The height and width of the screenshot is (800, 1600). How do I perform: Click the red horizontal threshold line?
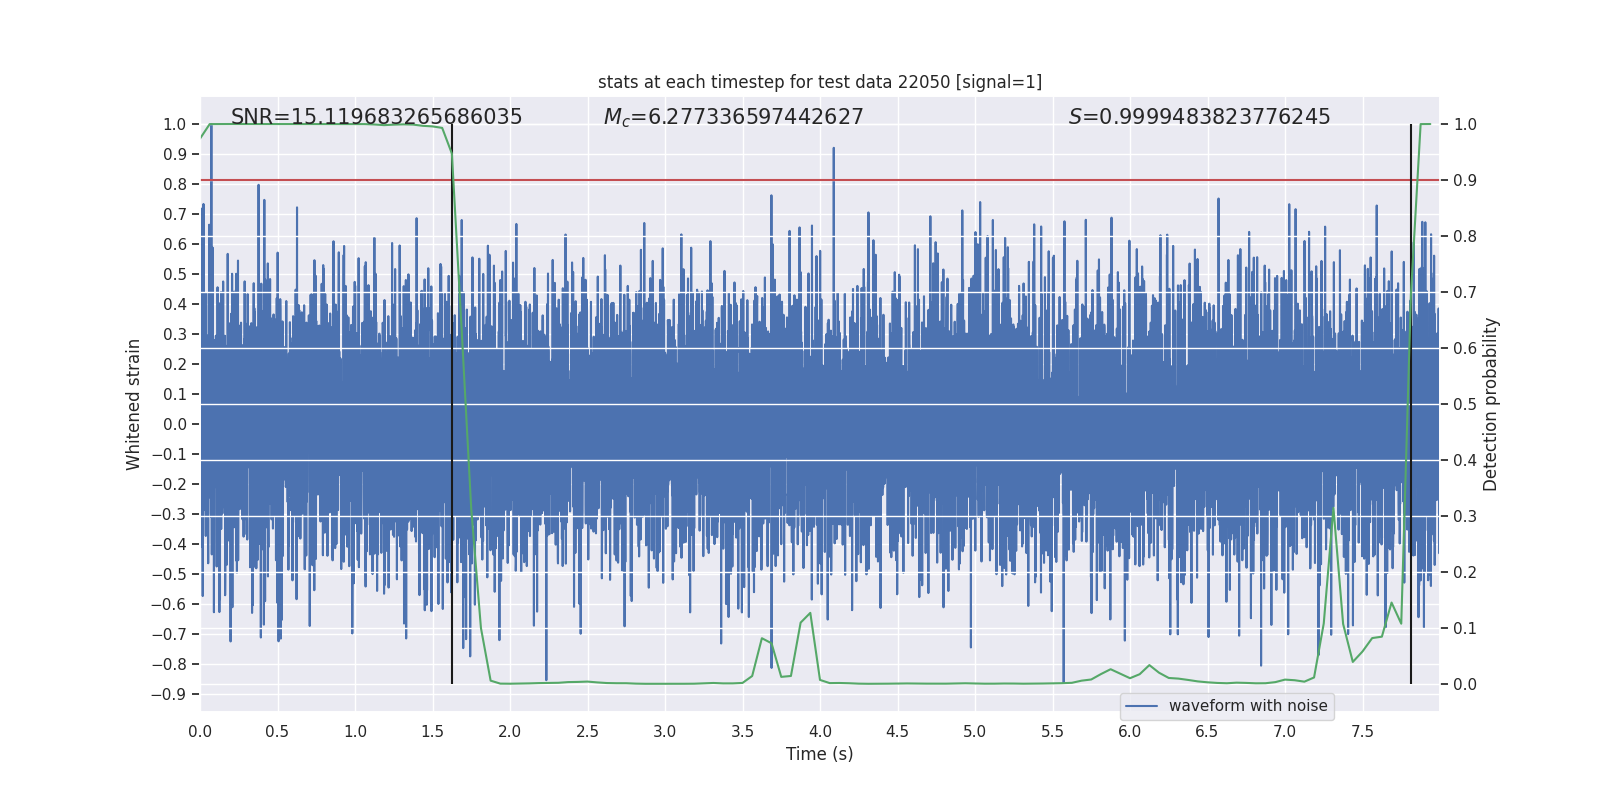pos(820,180)
